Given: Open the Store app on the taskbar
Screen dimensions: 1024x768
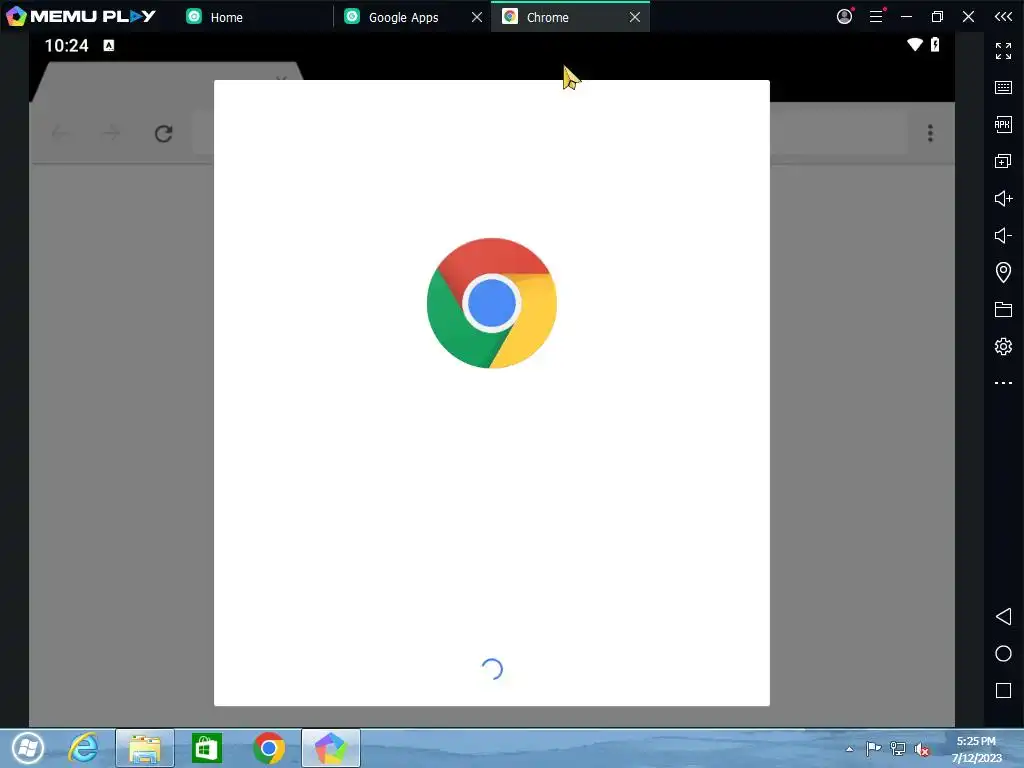Looking at the screenshot, I should [206, 748].
